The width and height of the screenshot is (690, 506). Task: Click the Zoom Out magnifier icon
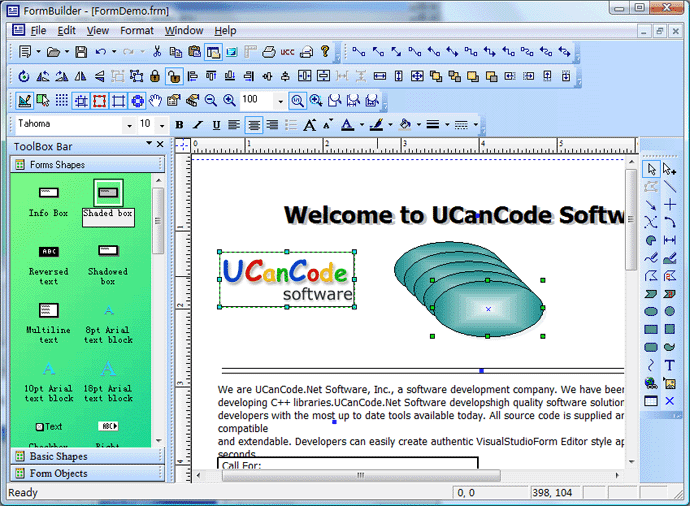(211, 101)
